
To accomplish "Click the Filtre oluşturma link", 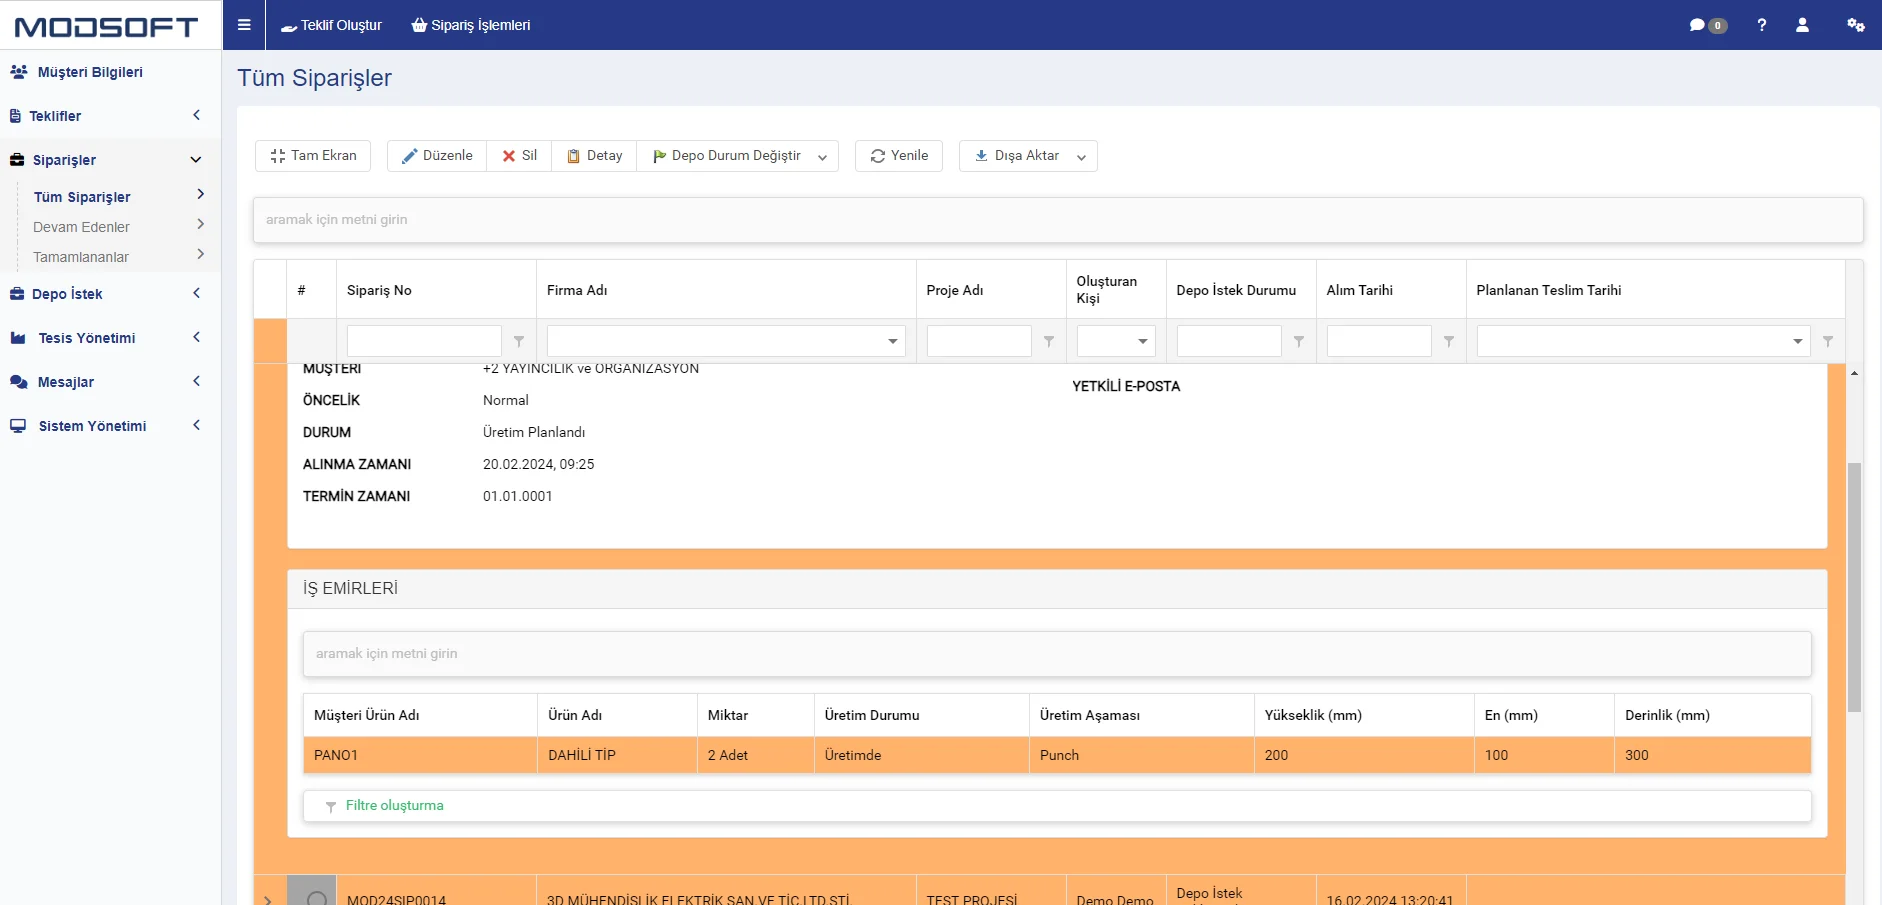I will click(x=394, y=805).
